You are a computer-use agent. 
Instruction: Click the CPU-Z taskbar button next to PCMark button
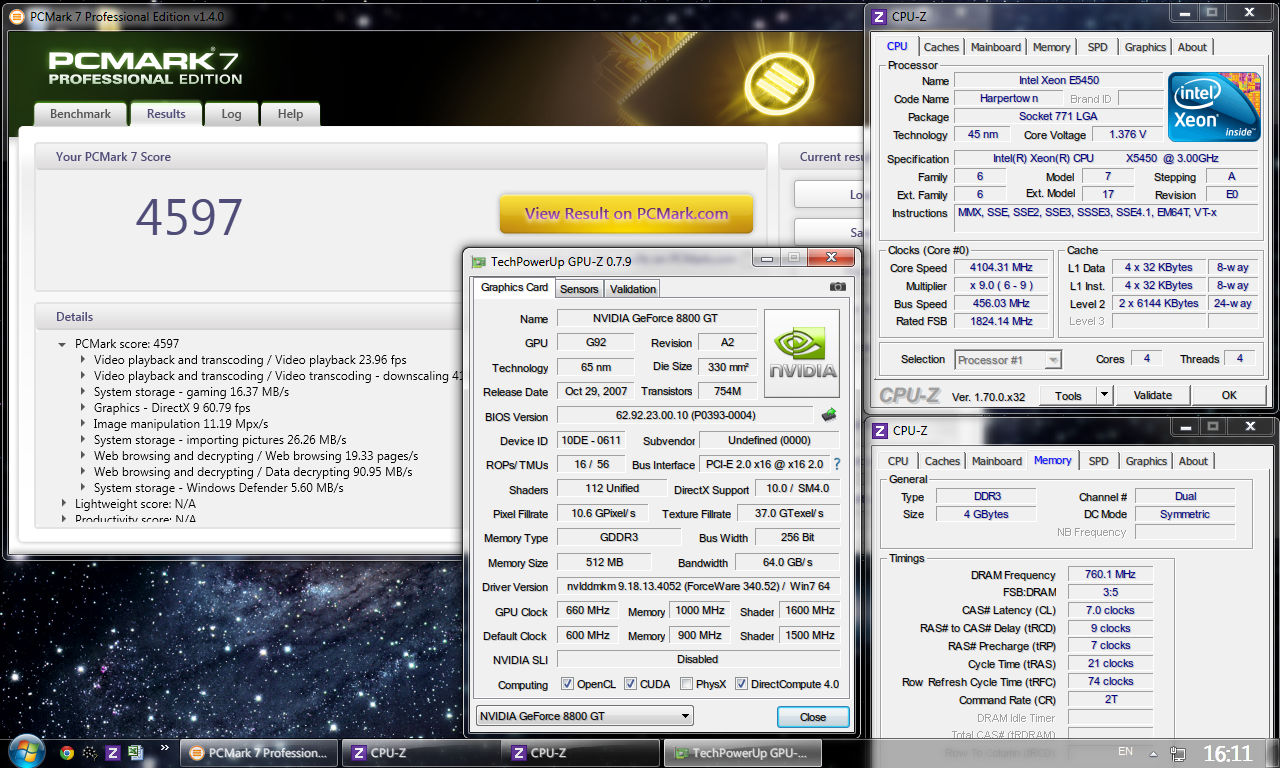click(419, 753)
